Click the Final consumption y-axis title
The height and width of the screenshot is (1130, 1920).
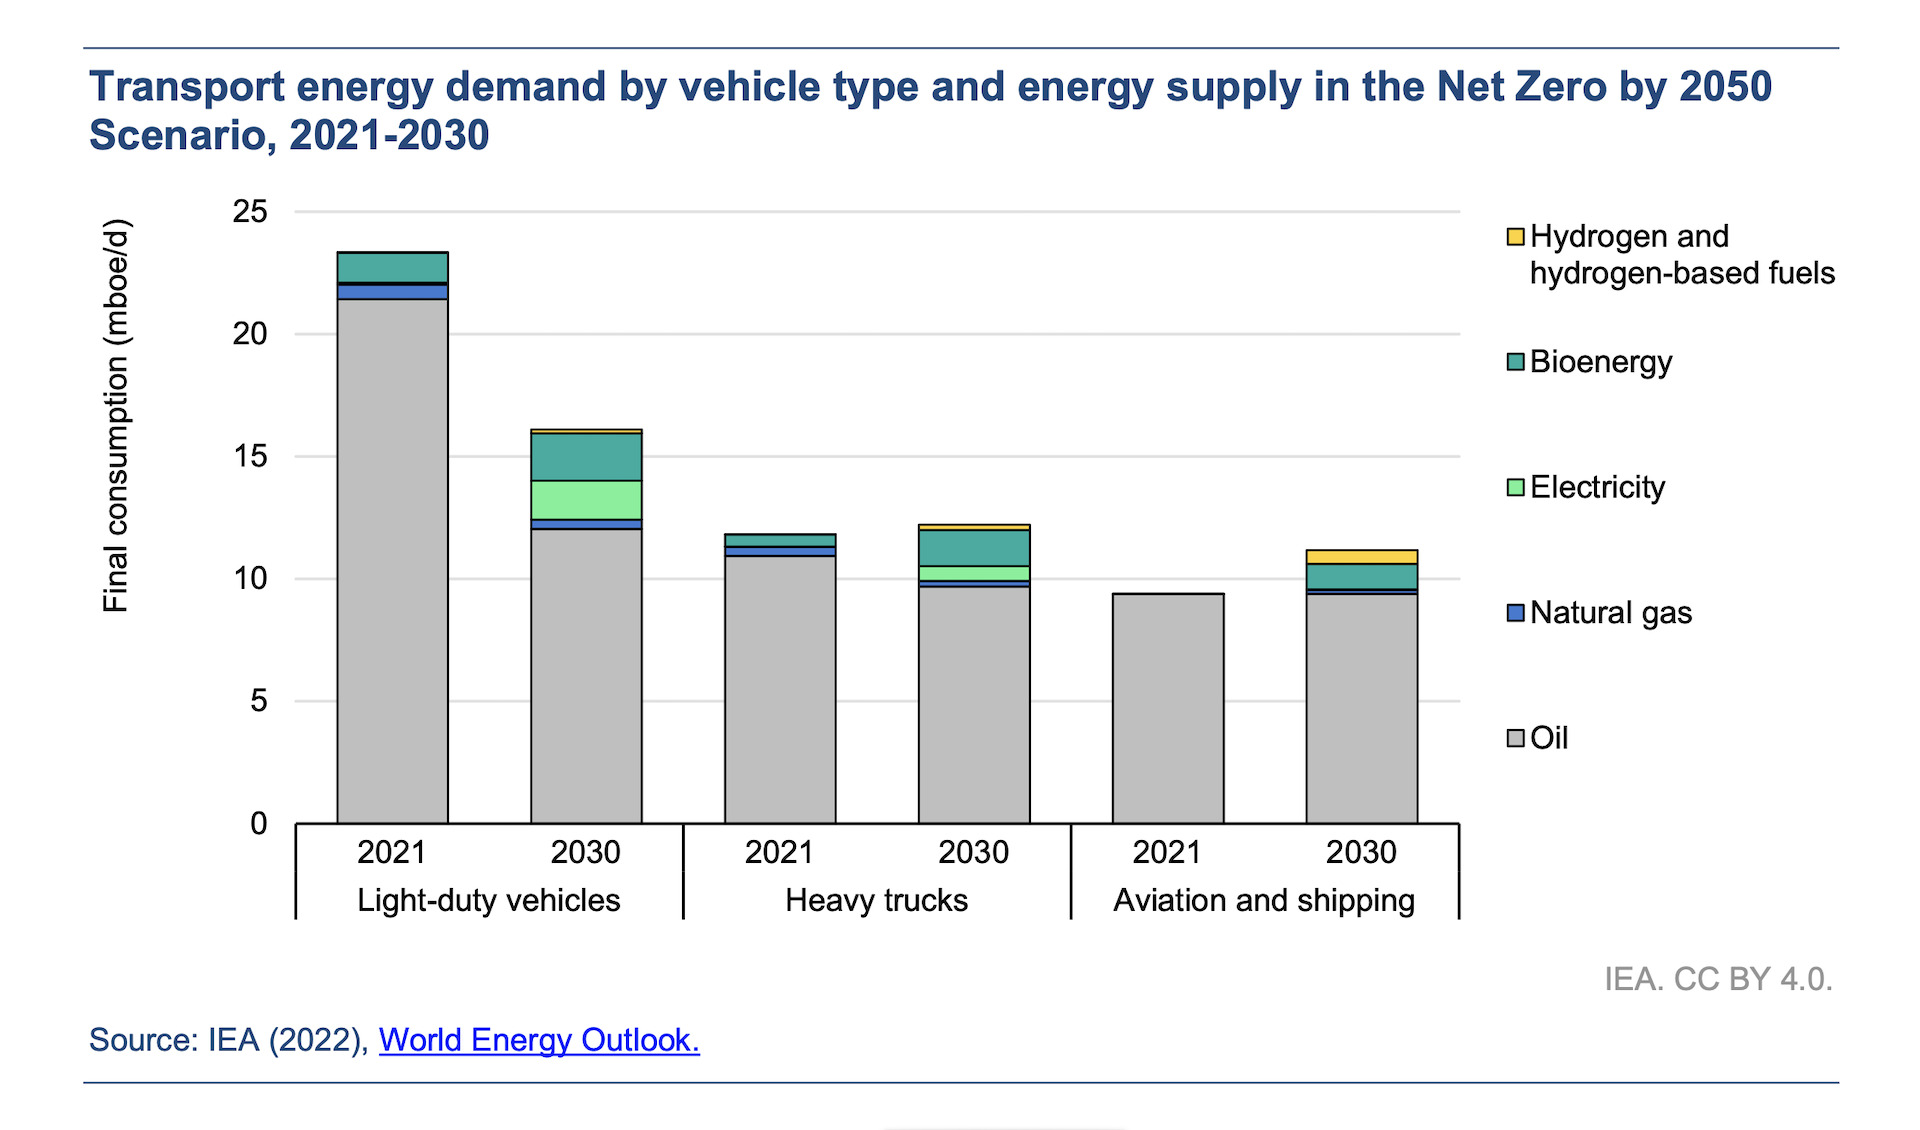click(117, 415)
